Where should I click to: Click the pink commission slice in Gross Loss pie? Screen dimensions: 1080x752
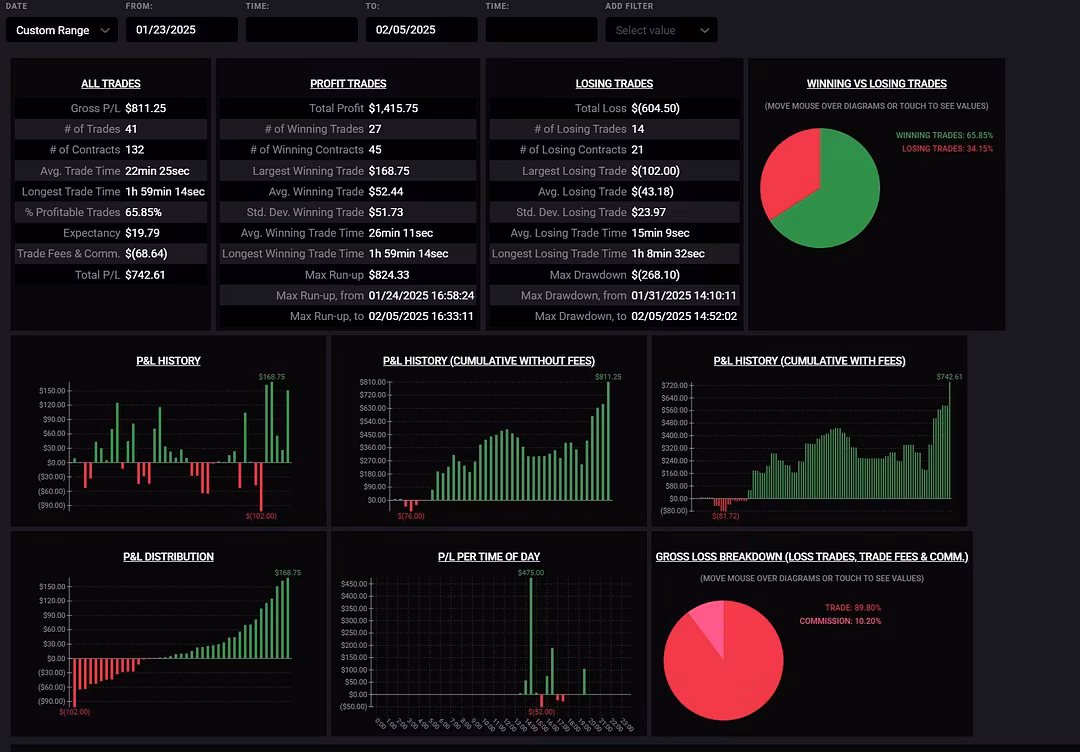pos(707,627)
